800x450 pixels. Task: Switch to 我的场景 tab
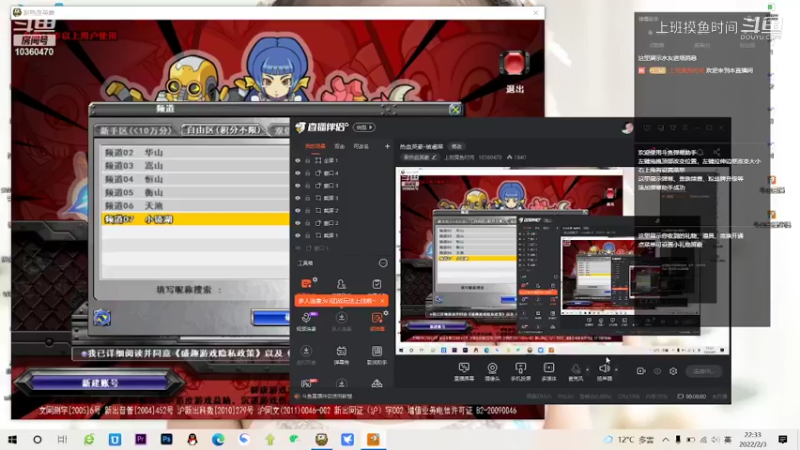[x=315, y=146]
